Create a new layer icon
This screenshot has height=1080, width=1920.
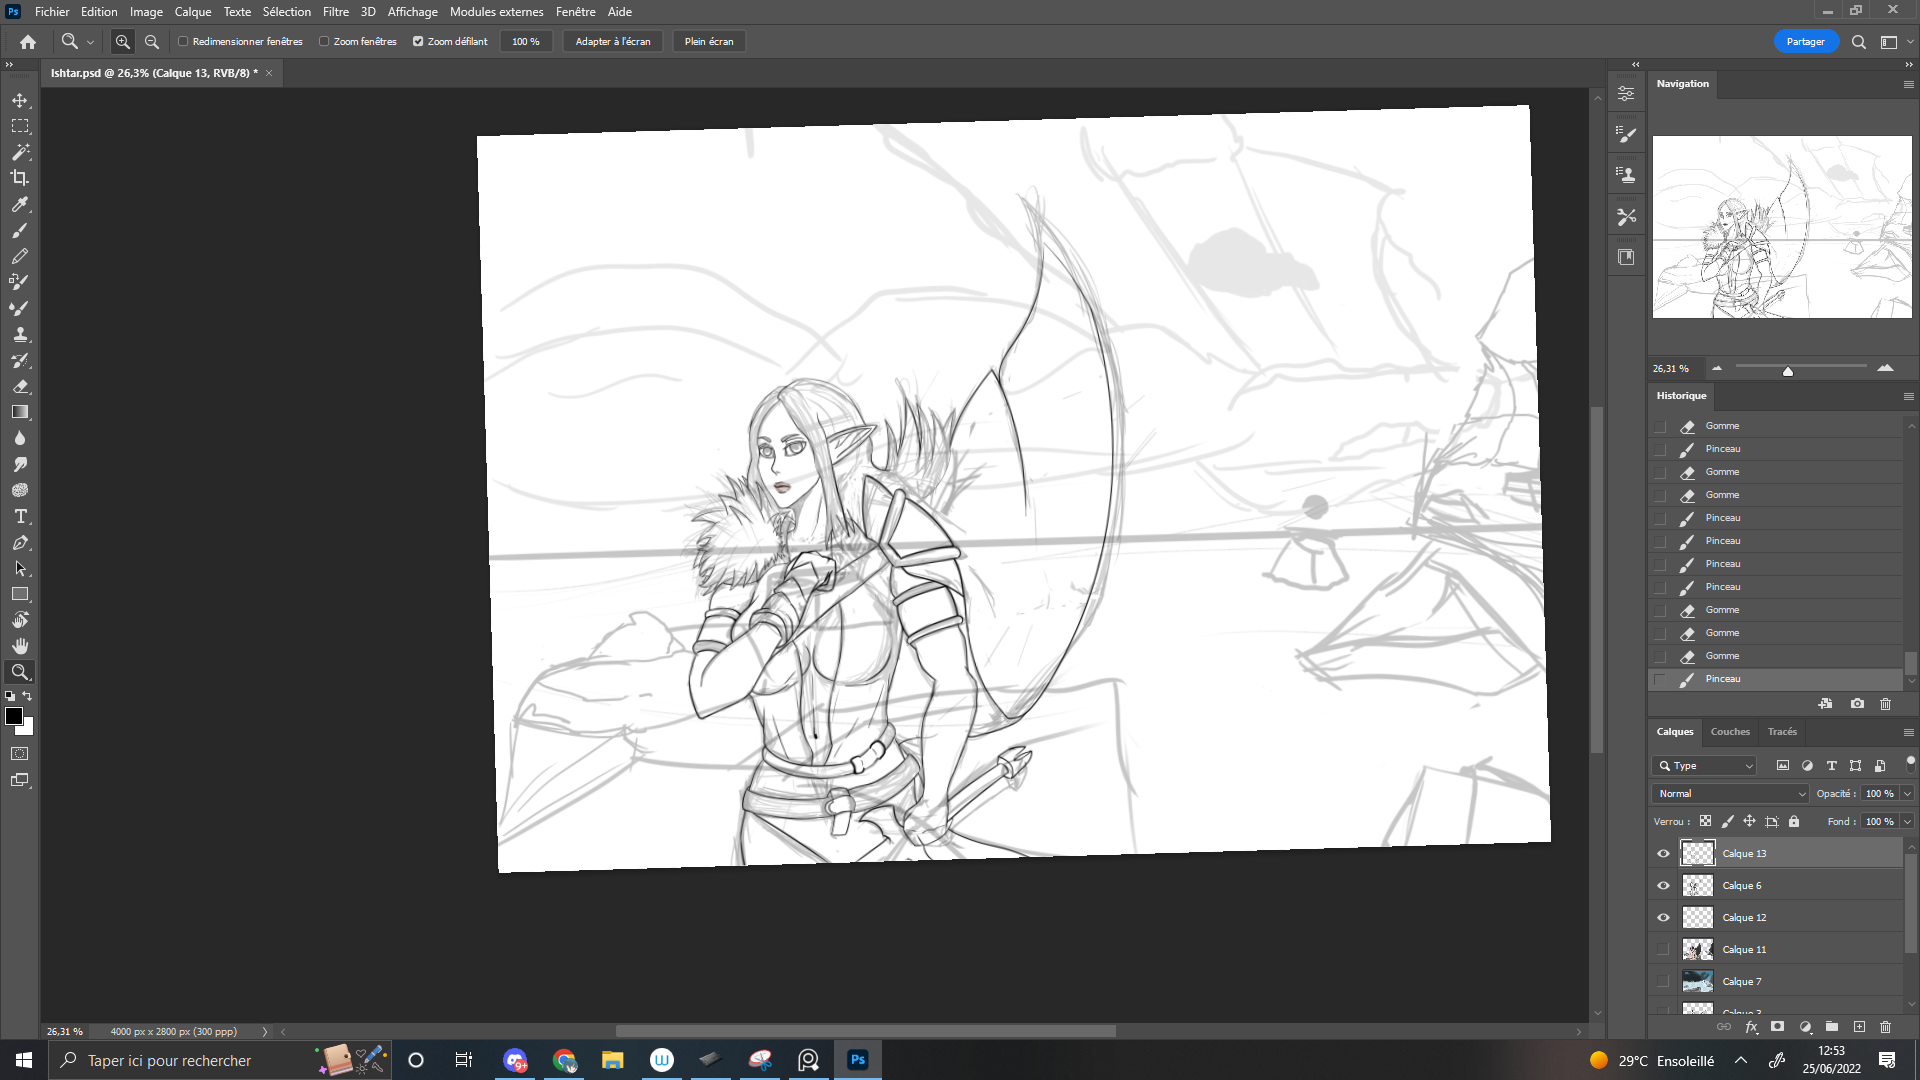1859,1027
